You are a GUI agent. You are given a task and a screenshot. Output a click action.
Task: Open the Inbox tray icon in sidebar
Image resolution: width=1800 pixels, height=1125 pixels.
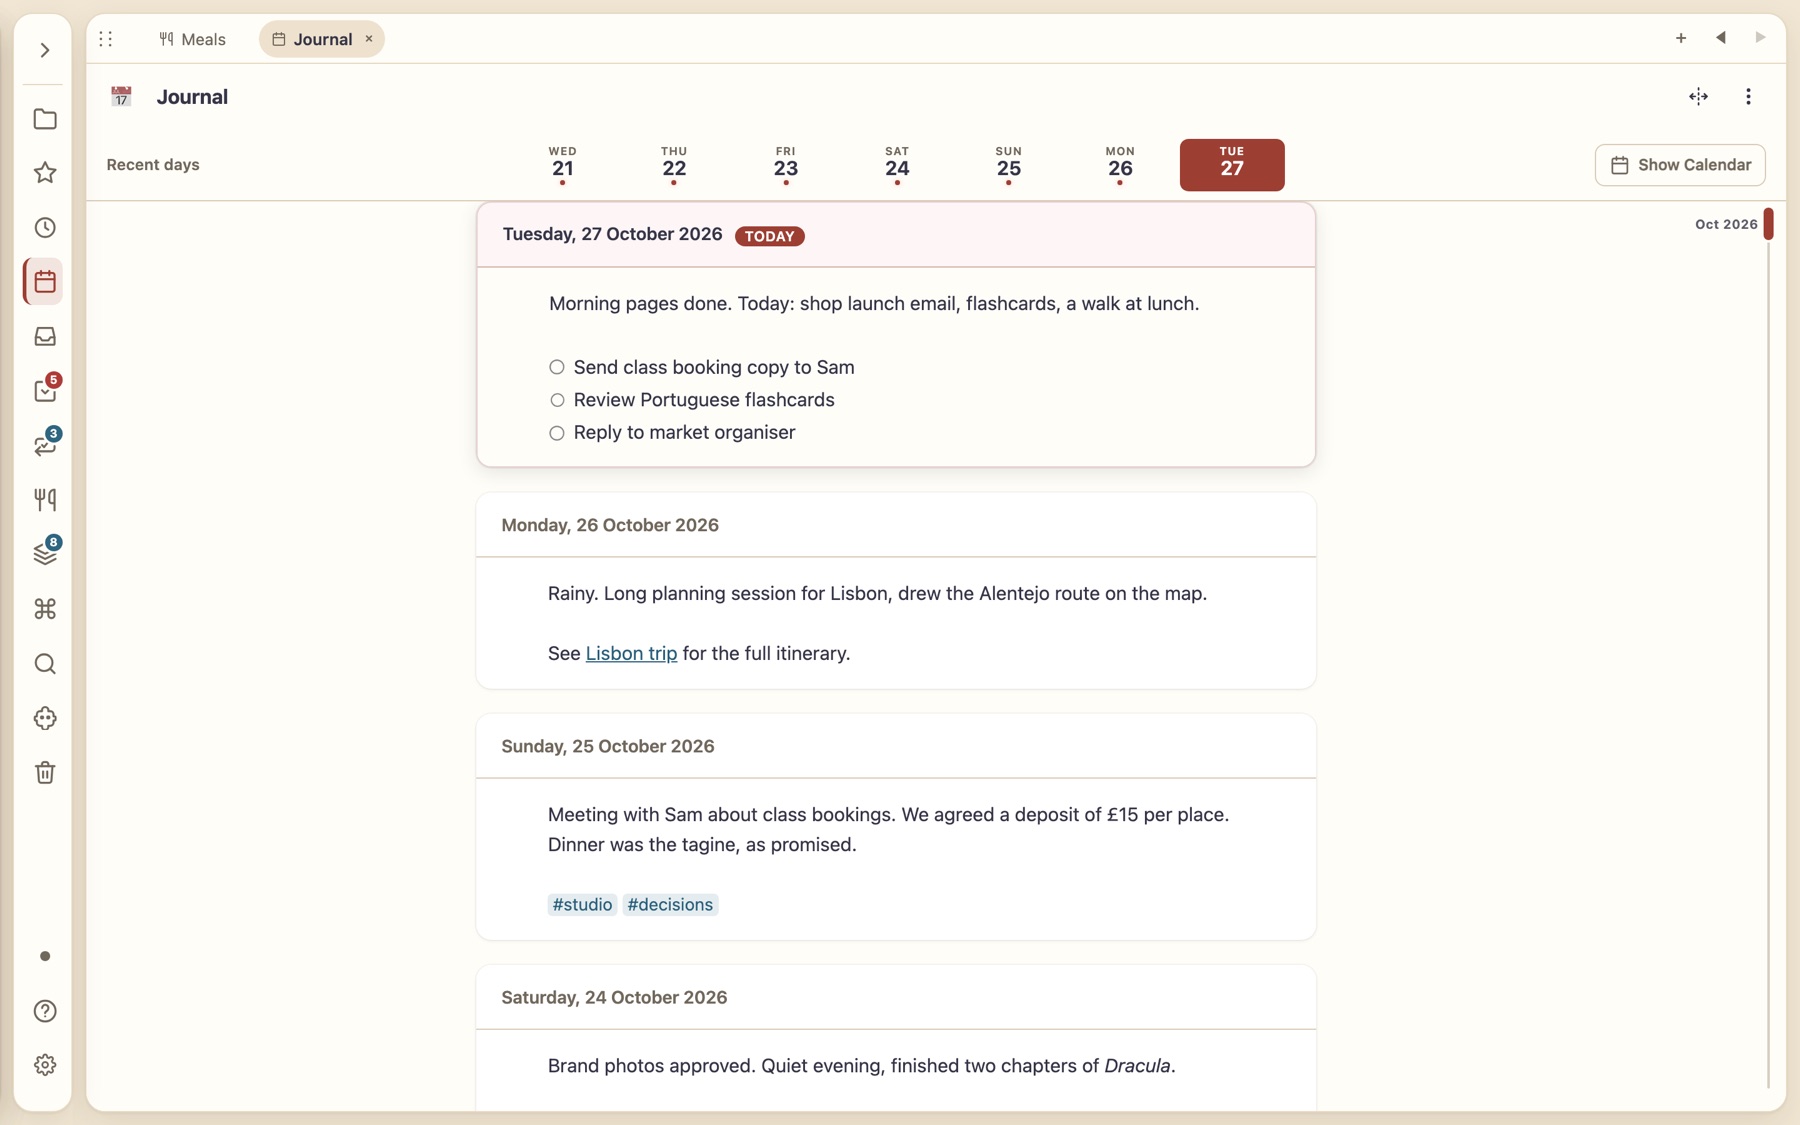[45, 337]
